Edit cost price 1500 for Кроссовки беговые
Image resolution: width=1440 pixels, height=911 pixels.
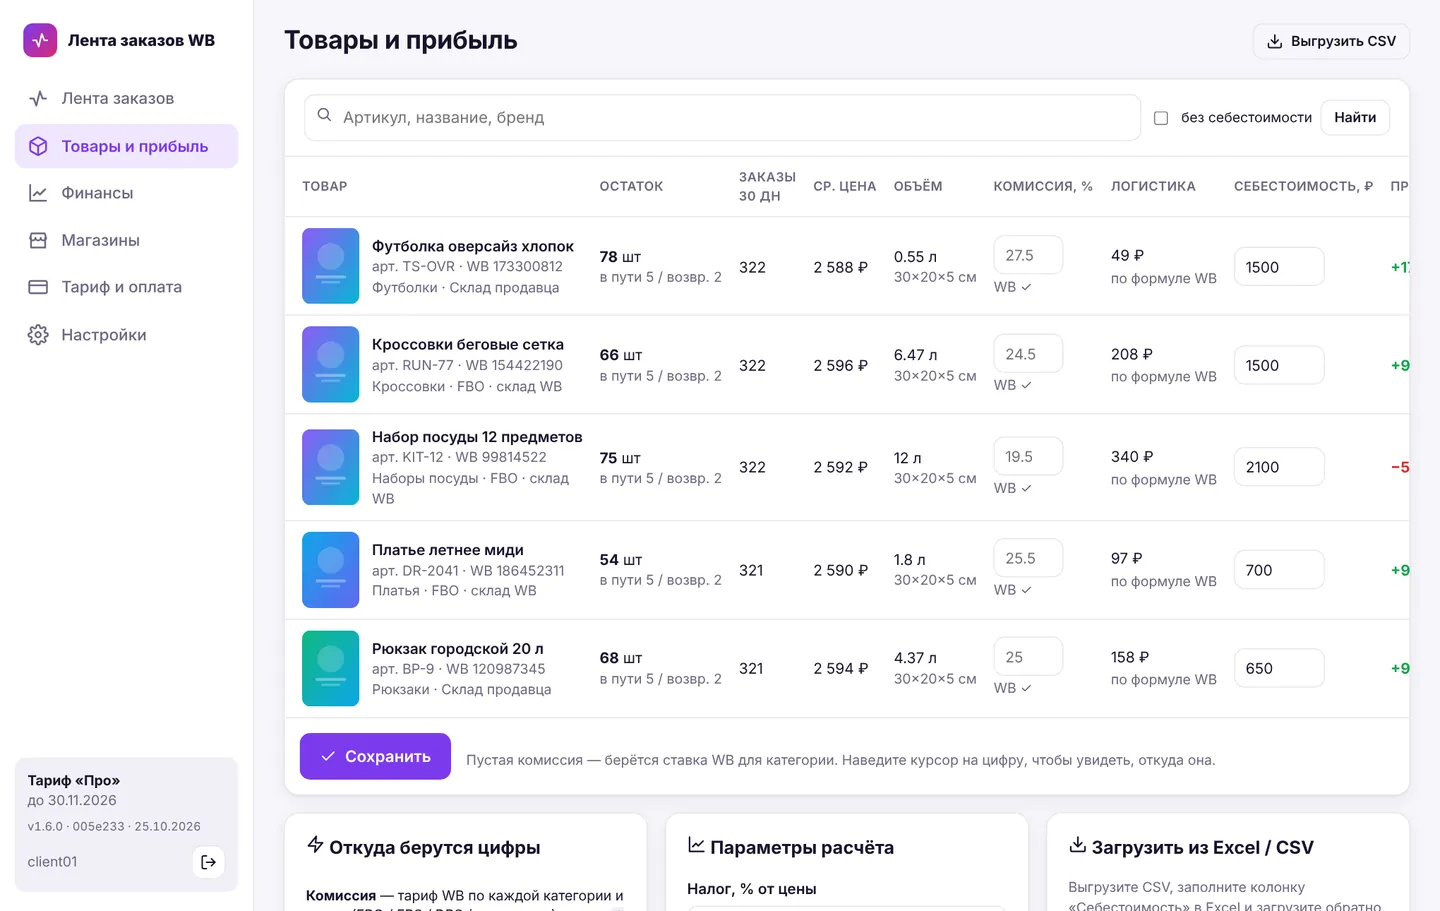click(x=1279, y=365)
